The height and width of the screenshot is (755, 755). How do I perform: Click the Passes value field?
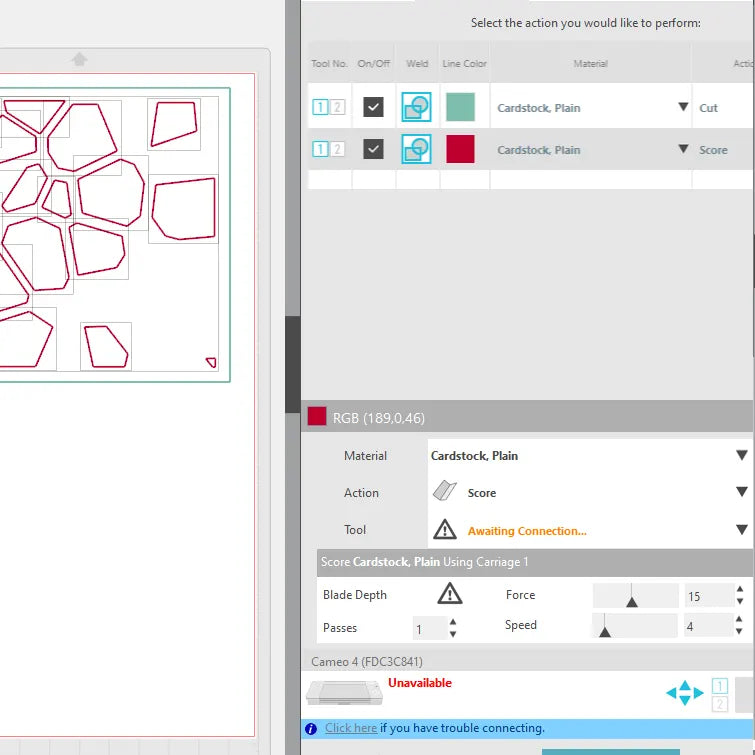427,629
